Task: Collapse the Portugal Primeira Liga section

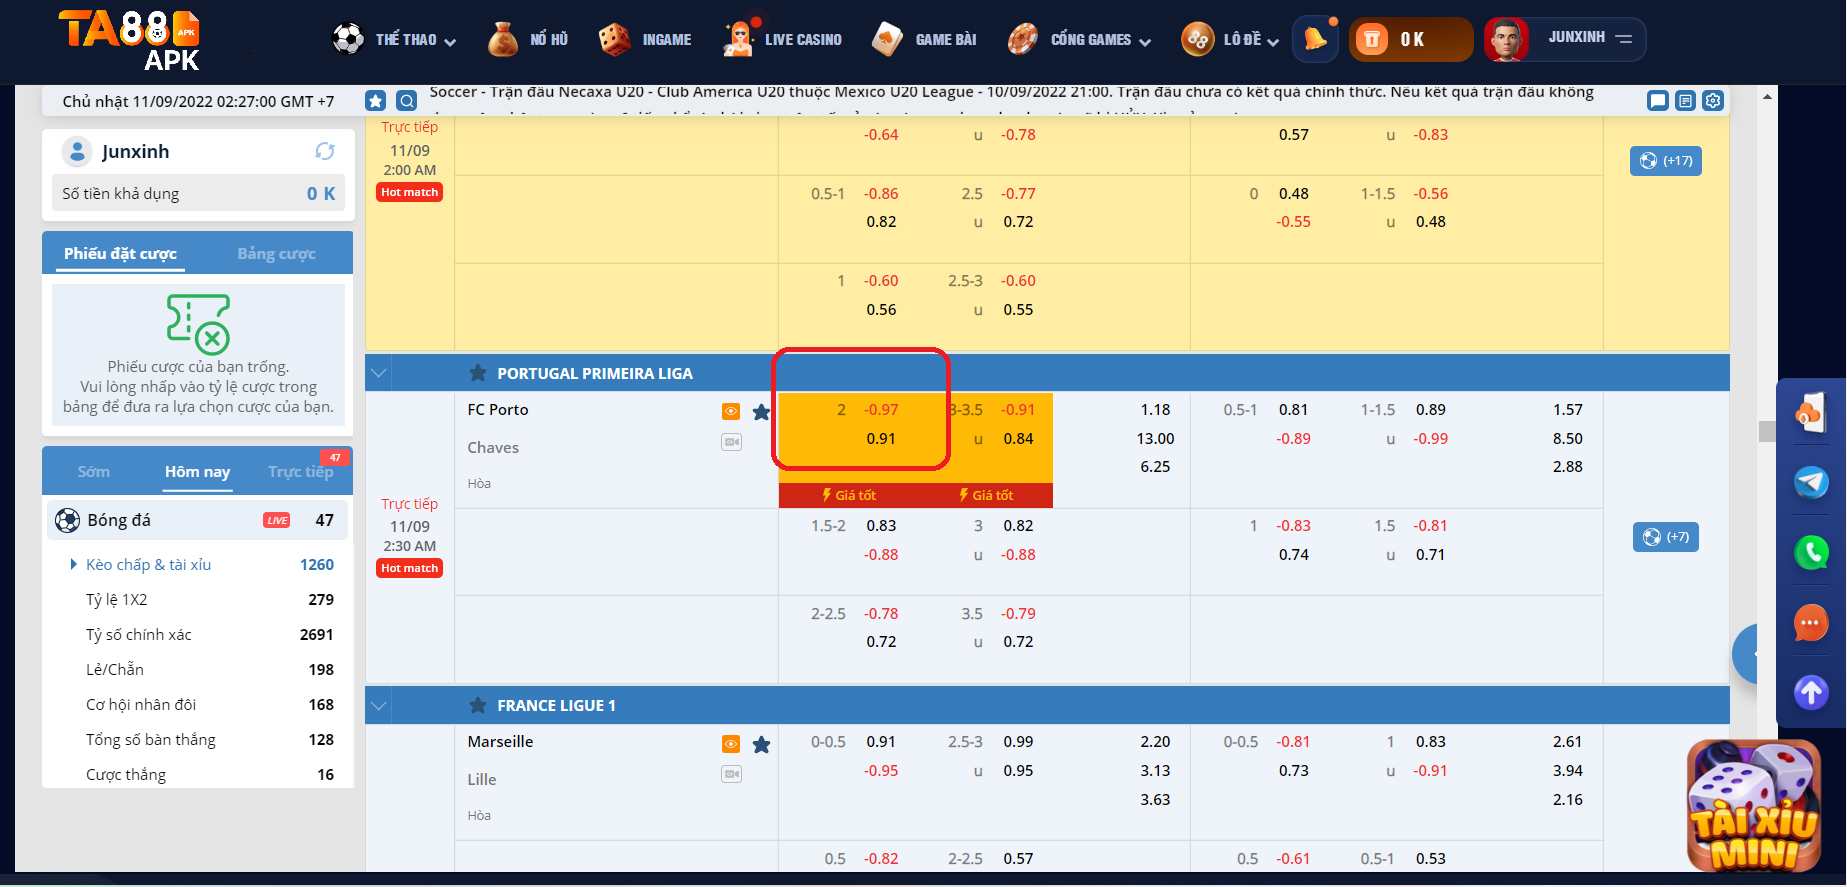Action: (x=379, y=373)
